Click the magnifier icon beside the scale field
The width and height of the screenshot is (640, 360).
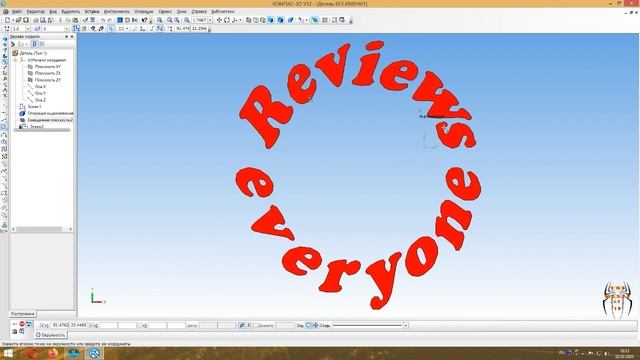point(187,20)
